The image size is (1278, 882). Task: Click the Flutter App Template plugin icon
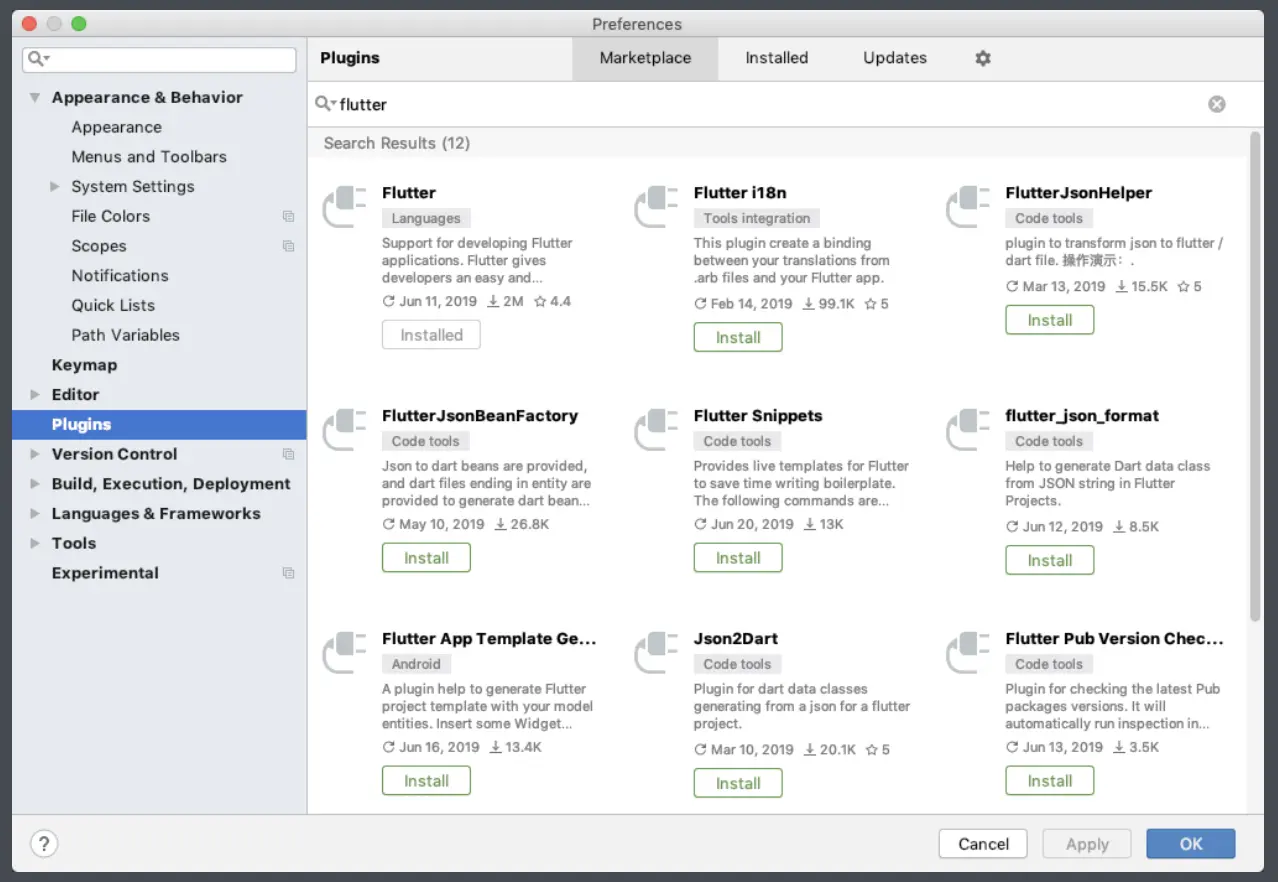click(345, 653)
